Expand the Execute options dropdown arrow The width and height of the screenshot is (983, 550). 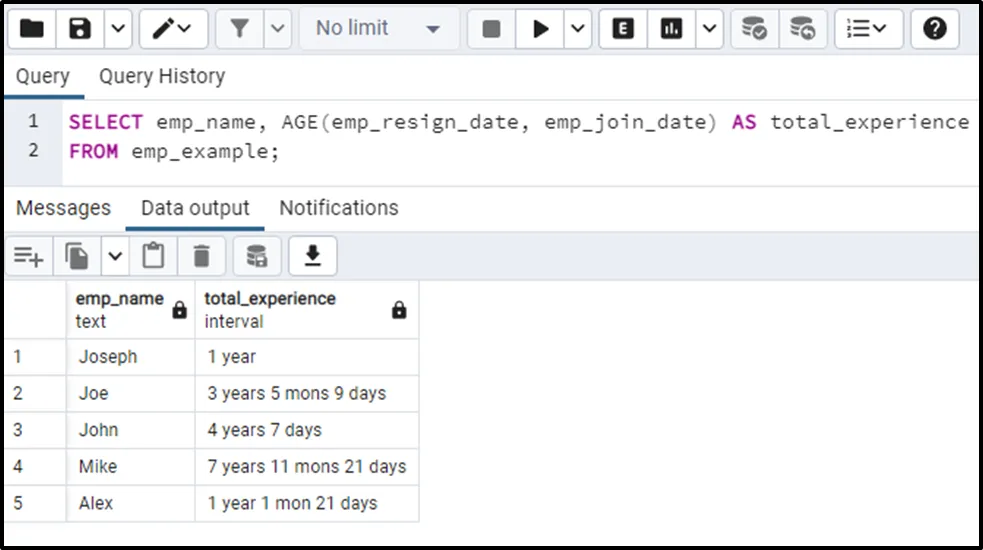pos(578,29)
